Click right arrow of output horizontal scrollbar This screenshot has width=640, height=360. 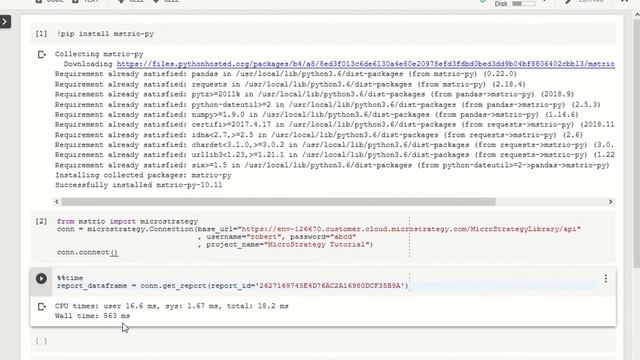pyautogui.click(x=611, y=202)
